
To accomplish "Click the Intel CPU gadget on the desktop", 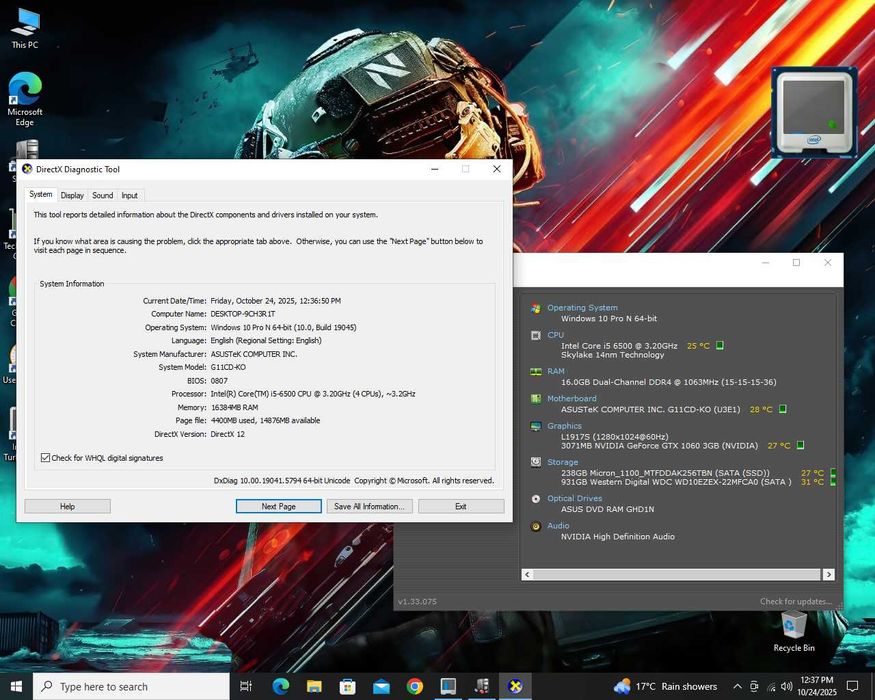I will [814, 113].
